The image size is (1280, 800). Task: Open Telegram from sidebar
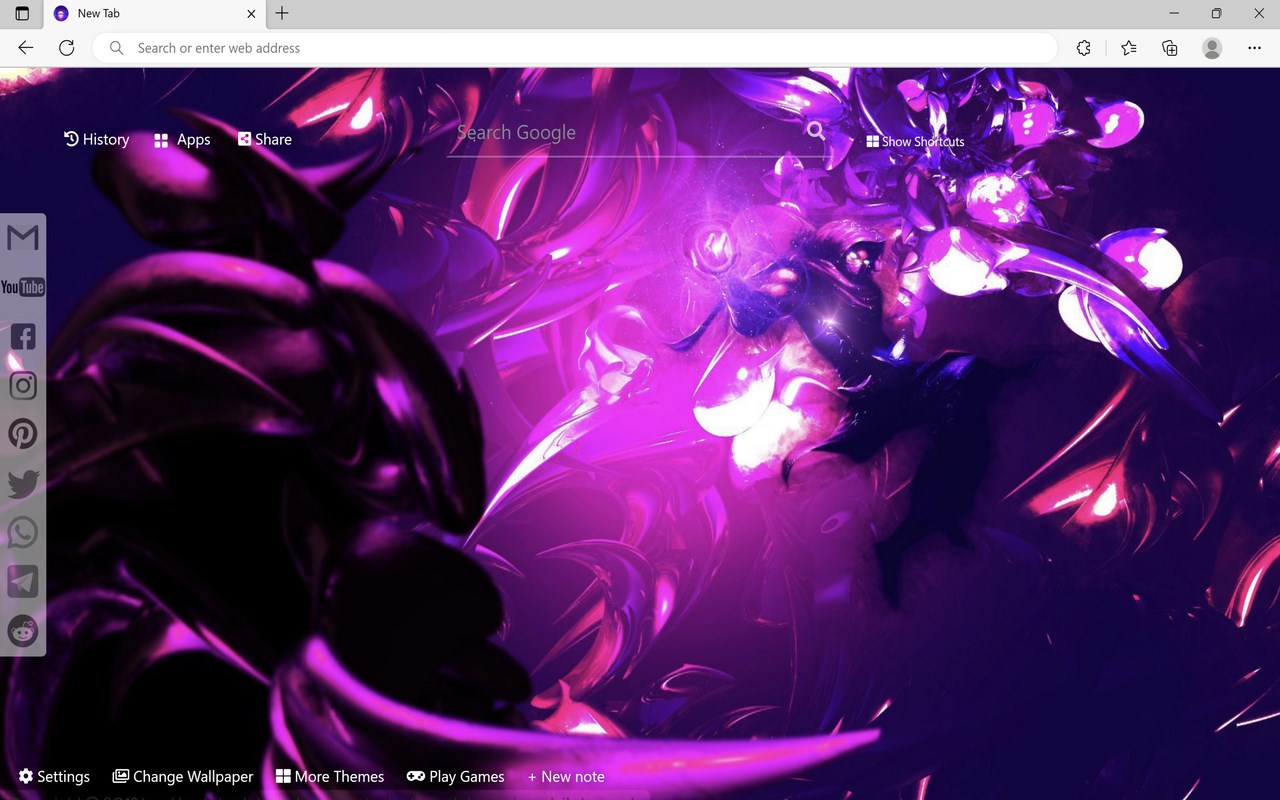tap(22, 582)
